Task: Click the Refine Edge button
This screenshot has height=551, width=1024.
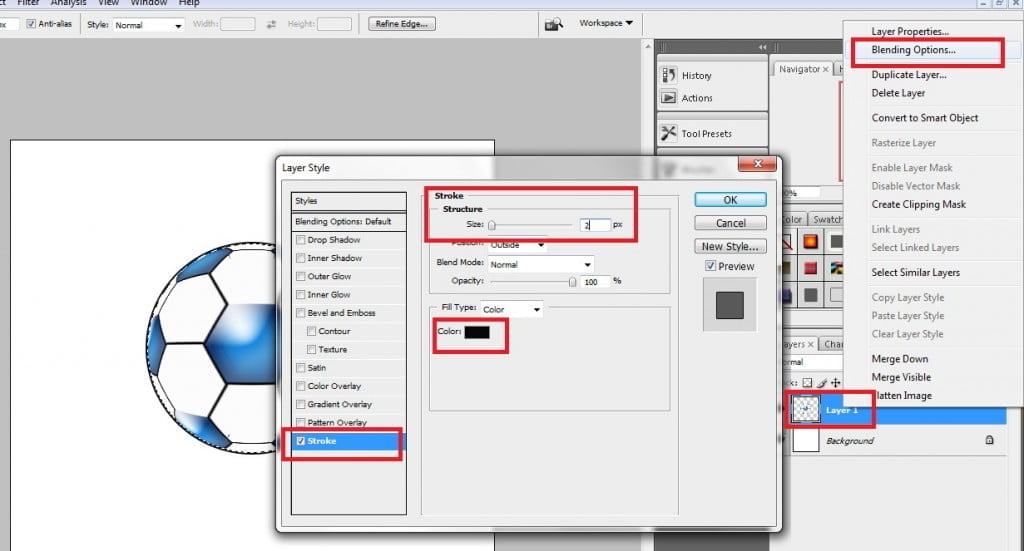Action: click(402, 24)
